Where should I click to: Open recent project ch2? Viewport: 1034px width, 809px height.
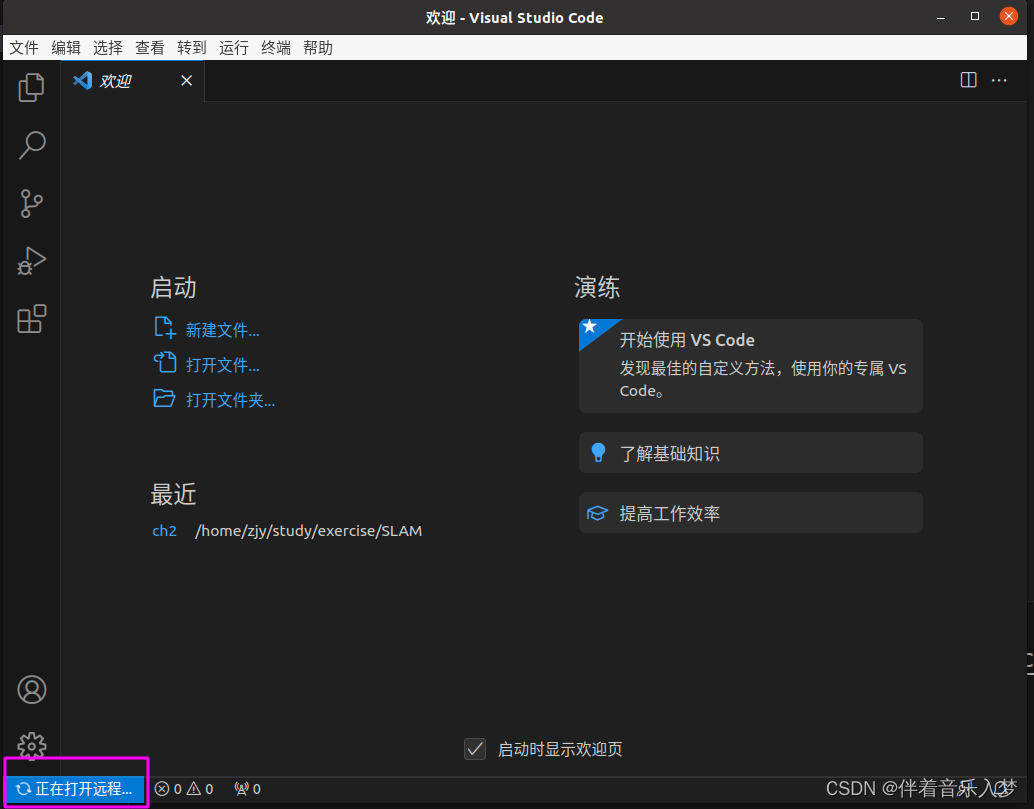pyautogui.click(x=164, y=530)
